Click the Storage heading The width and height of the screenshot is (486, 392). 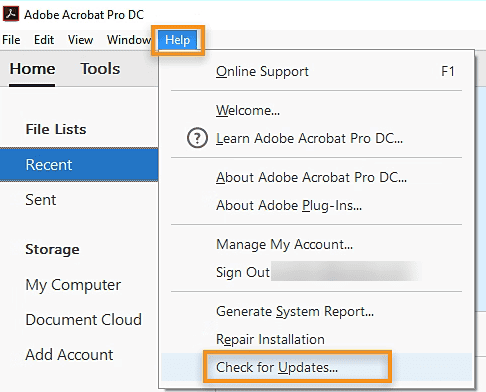pos(52,250)
